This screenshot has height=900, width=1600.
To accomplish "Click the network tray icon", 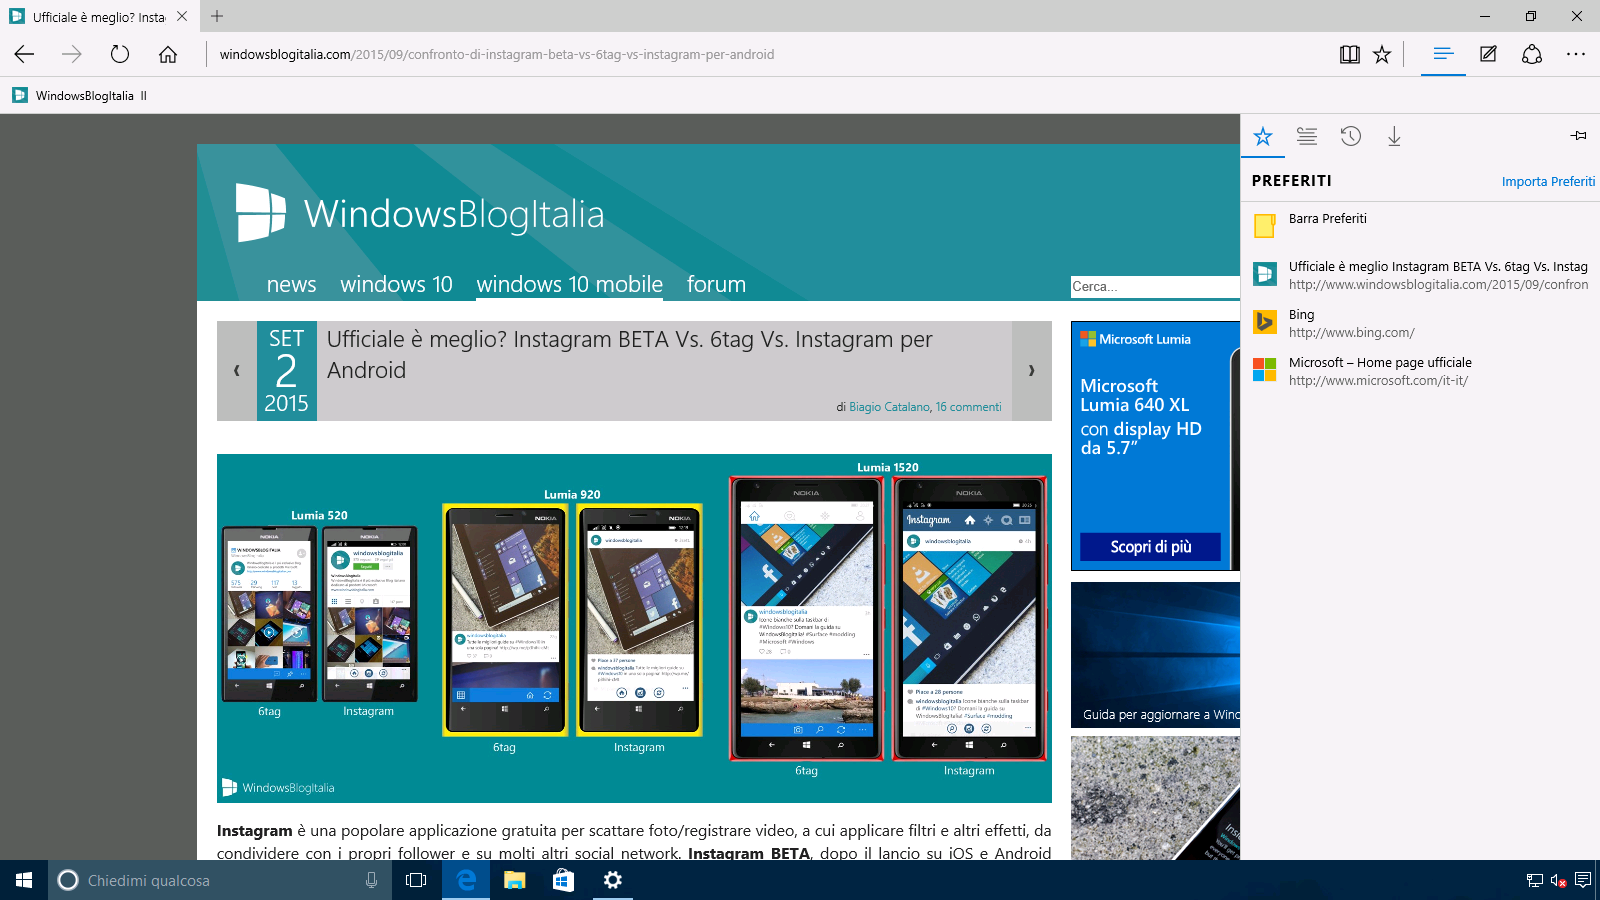I will [1535, 880].
